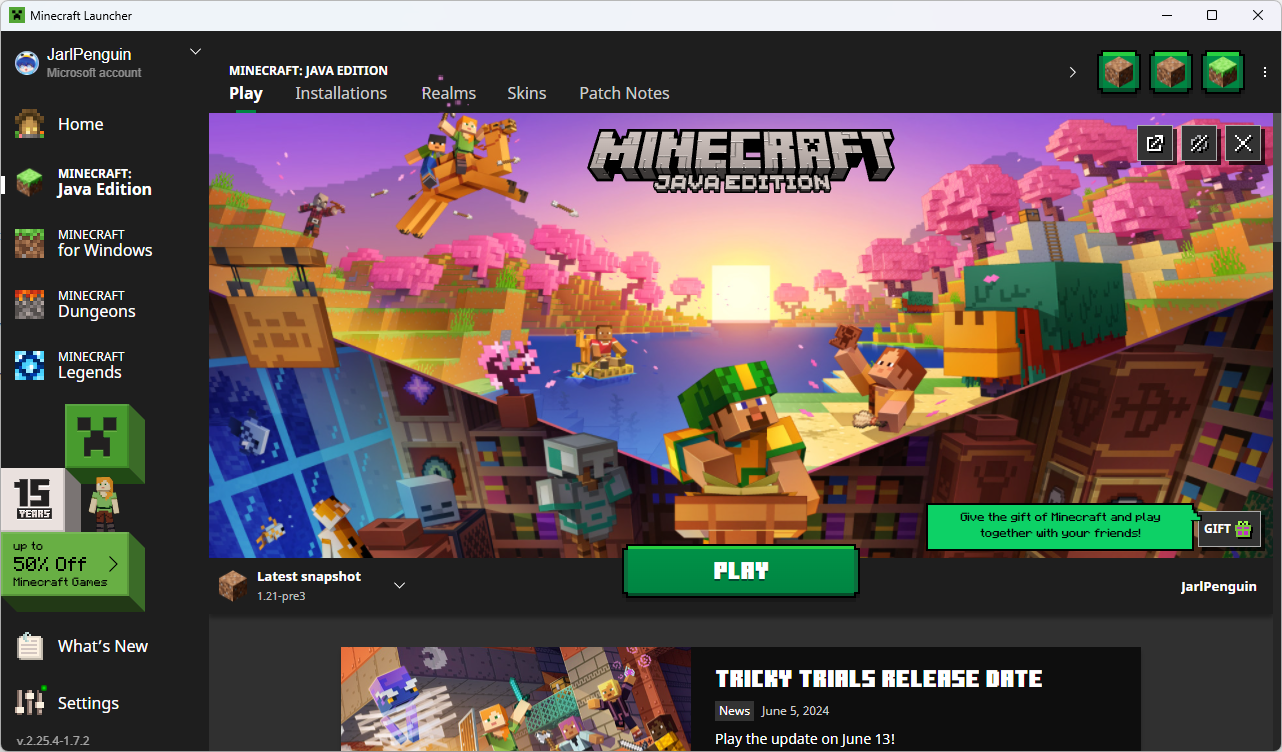Click the green Creeper face block

click(x=104, y=443)
